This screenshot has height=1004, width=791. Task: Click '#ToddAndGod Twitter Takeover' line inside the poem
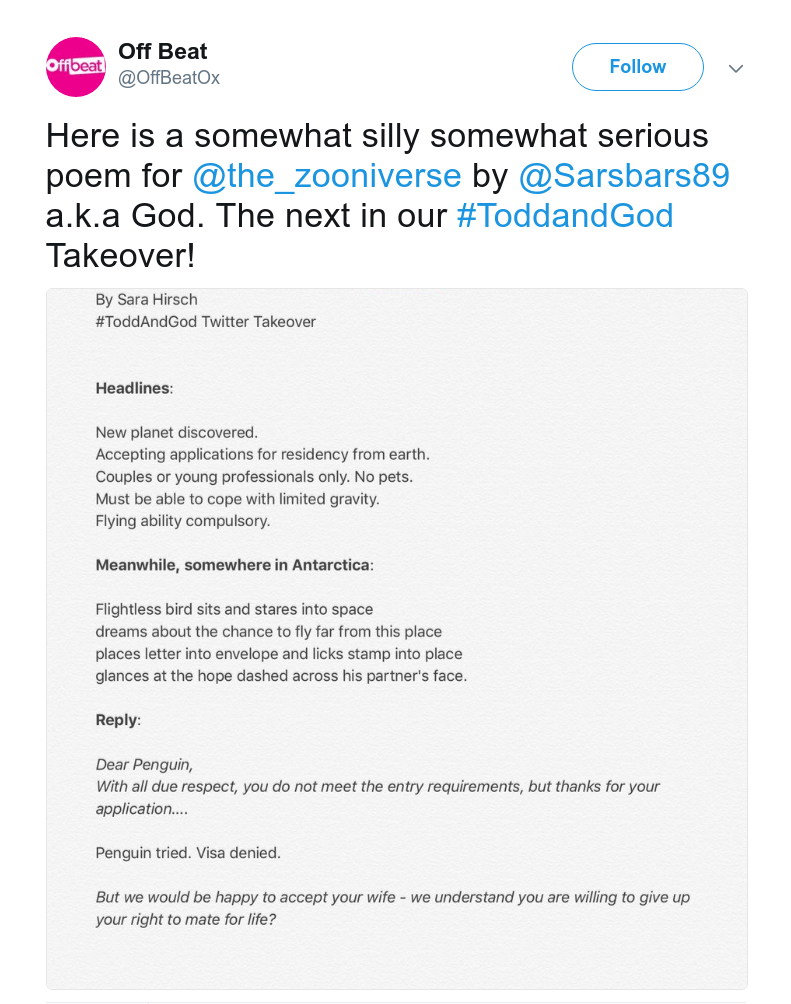coord(206,322)
